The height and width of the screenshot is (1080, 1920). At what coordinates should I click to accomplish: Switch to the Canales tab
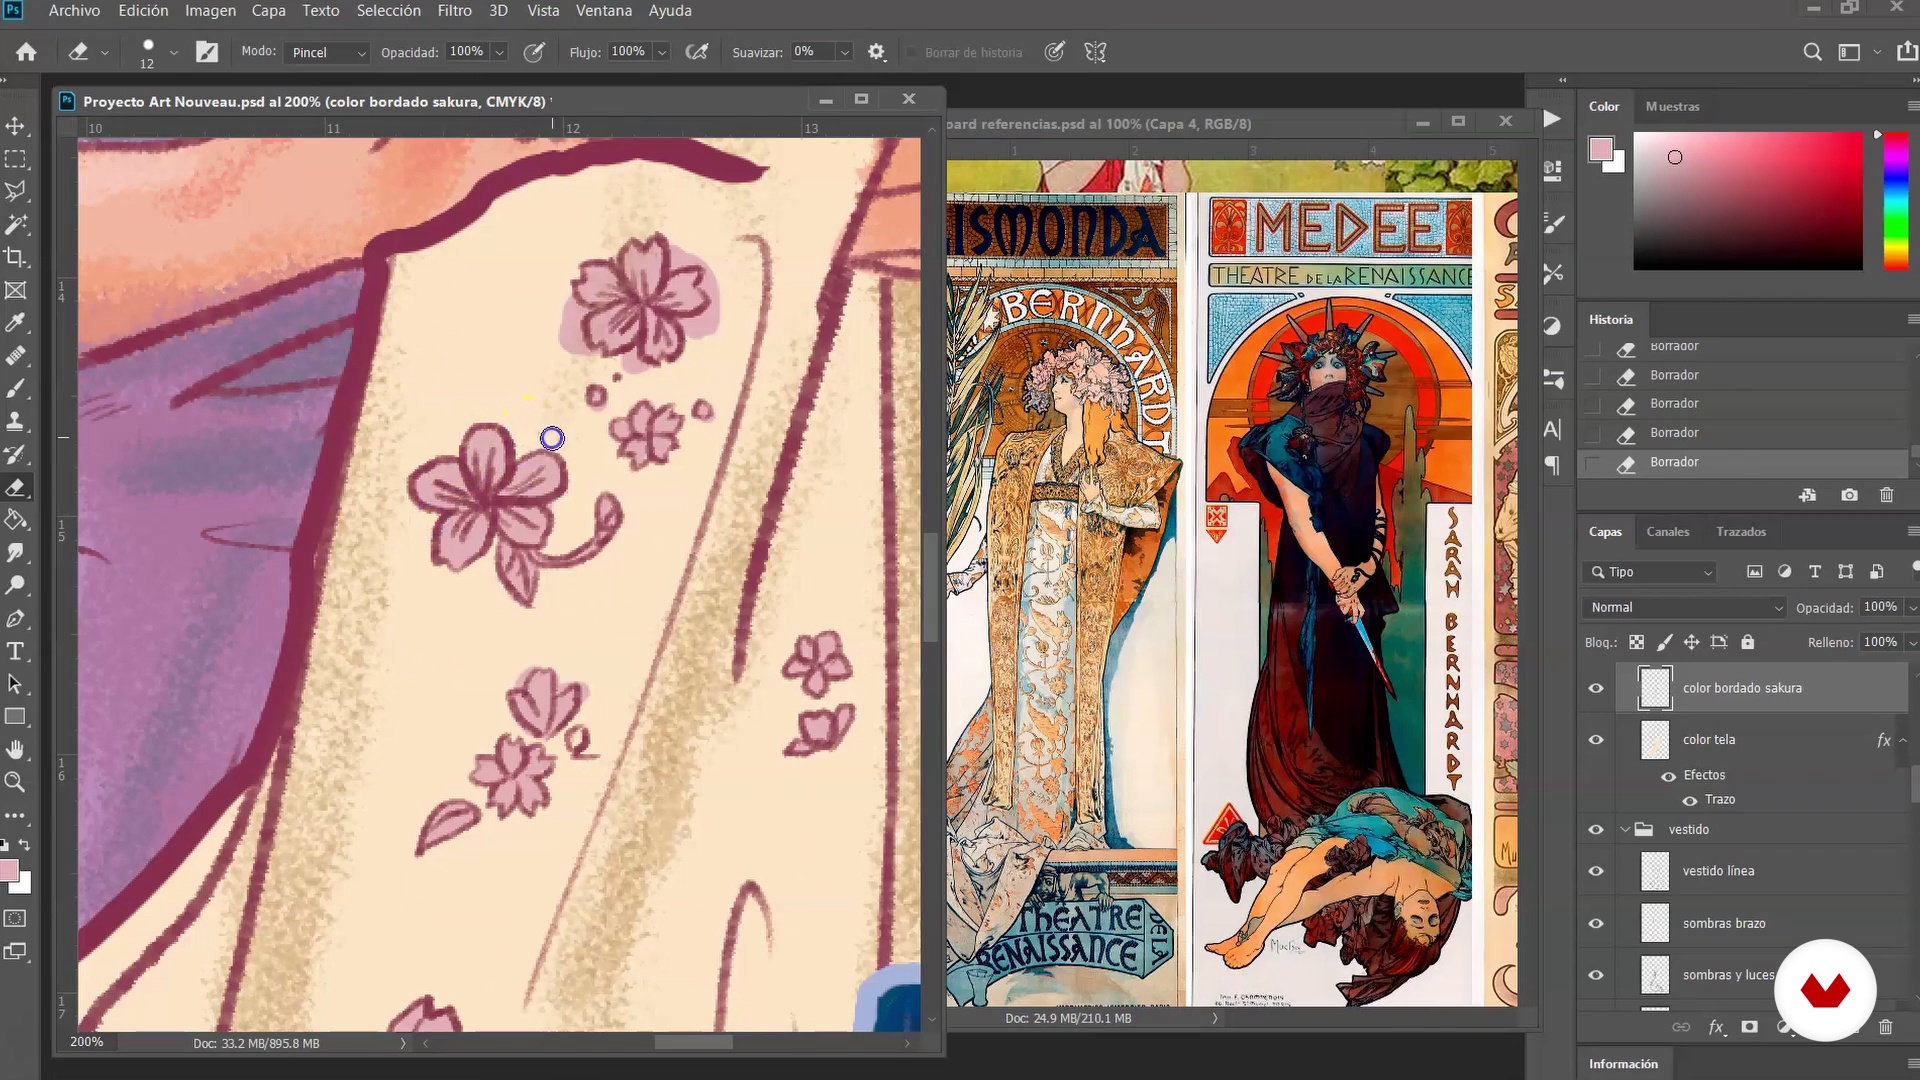(x=1668, y=531)
